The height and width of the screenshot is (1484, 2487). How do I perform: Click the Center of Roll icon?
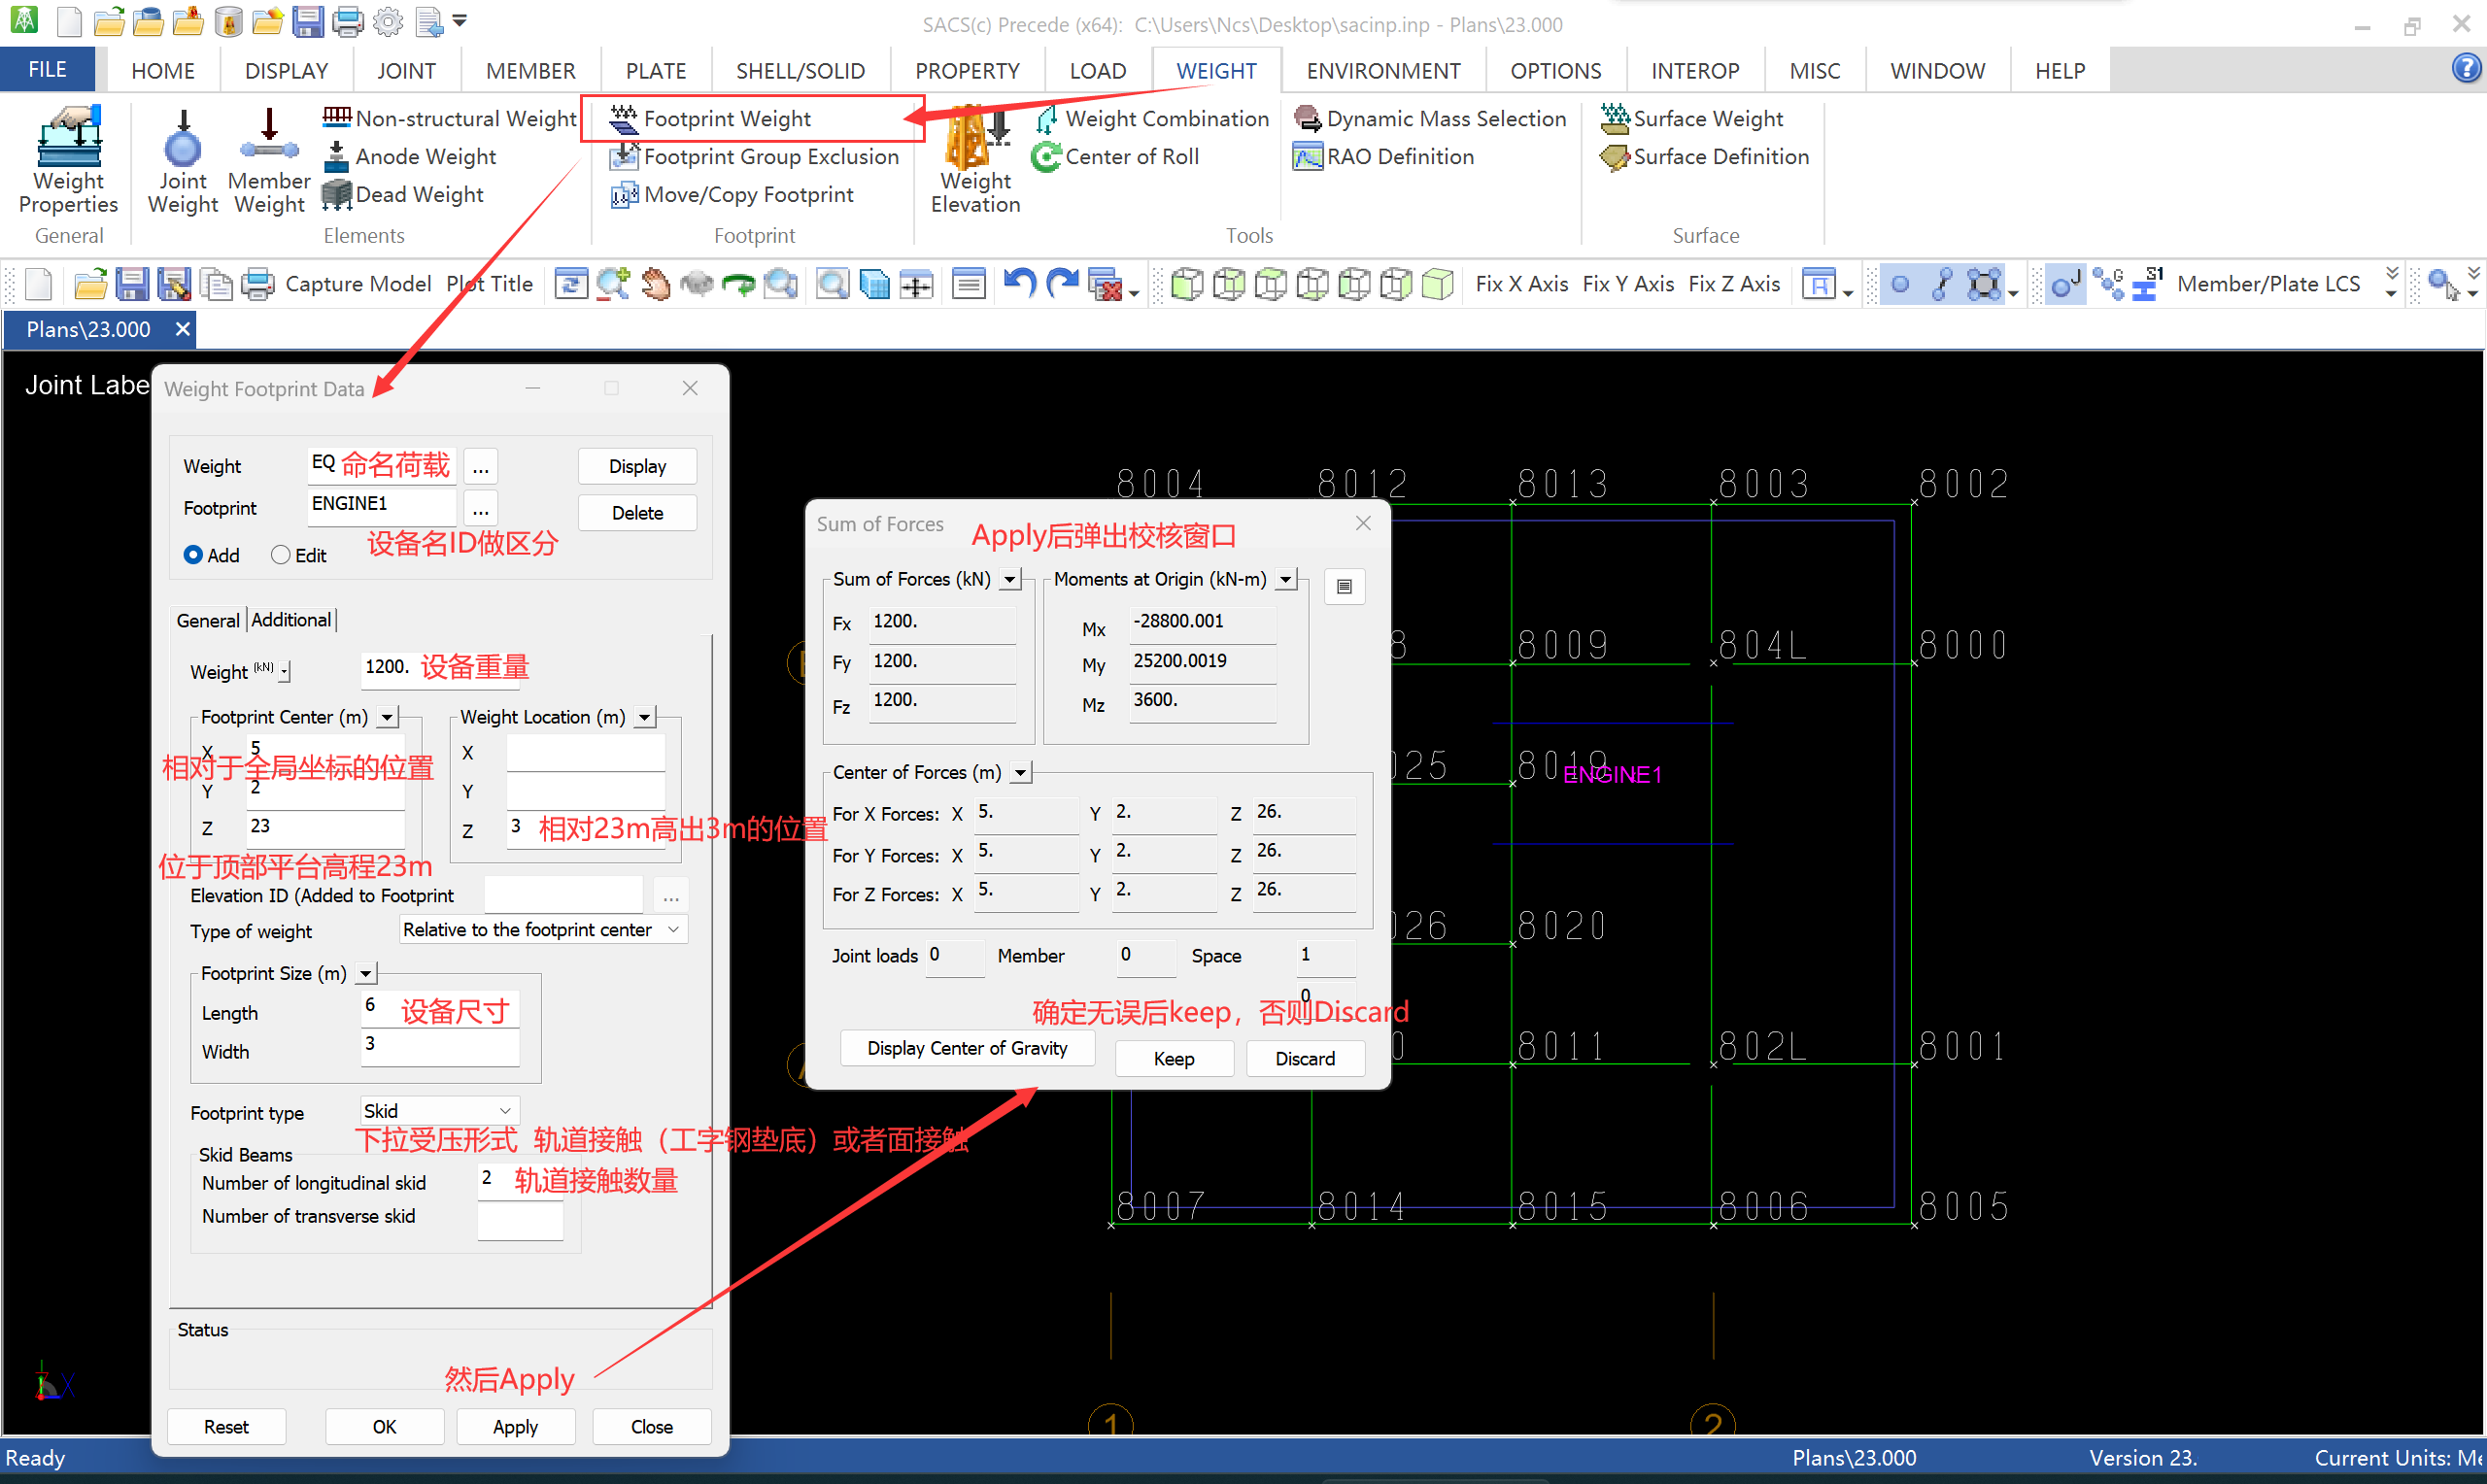[x=1046, y=157]
